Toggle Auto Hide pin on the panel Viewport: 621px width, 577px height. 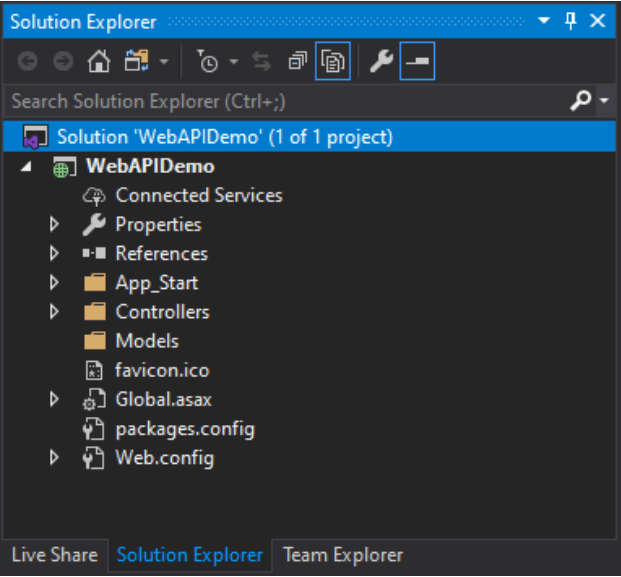[571, 21]
